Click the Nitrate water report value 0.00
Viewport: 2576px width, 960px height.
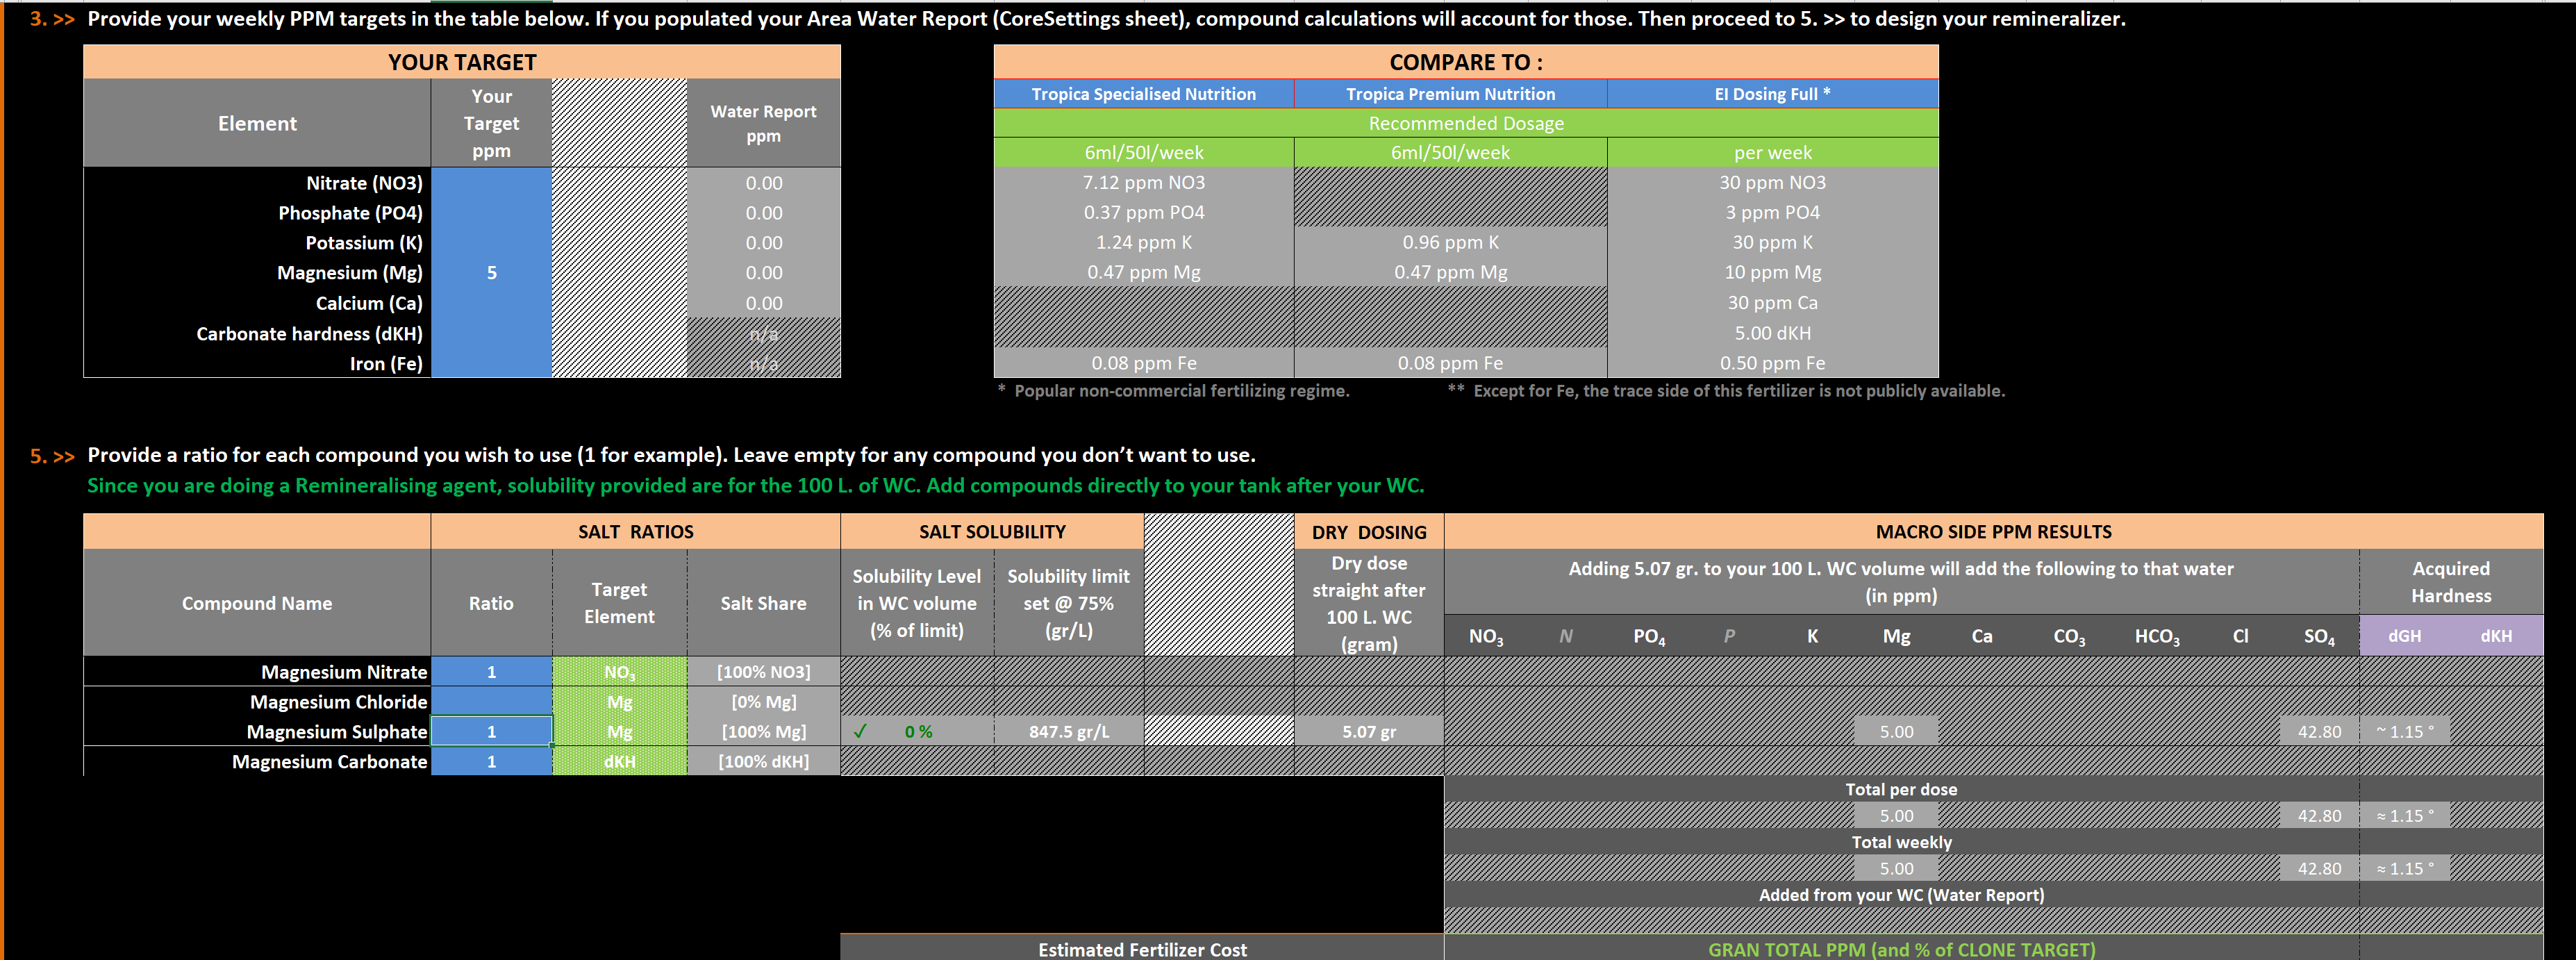coord(764,183)
